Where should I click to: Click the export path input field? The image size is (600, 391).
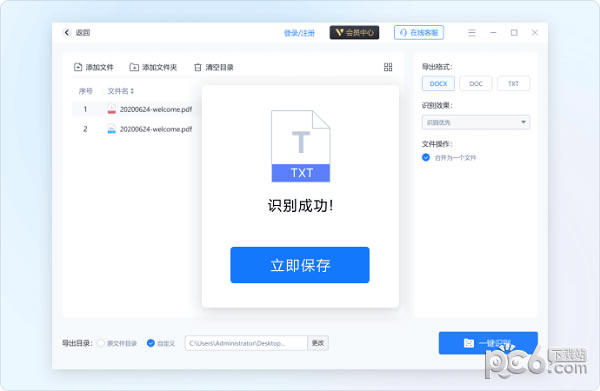tap(246, 343)
